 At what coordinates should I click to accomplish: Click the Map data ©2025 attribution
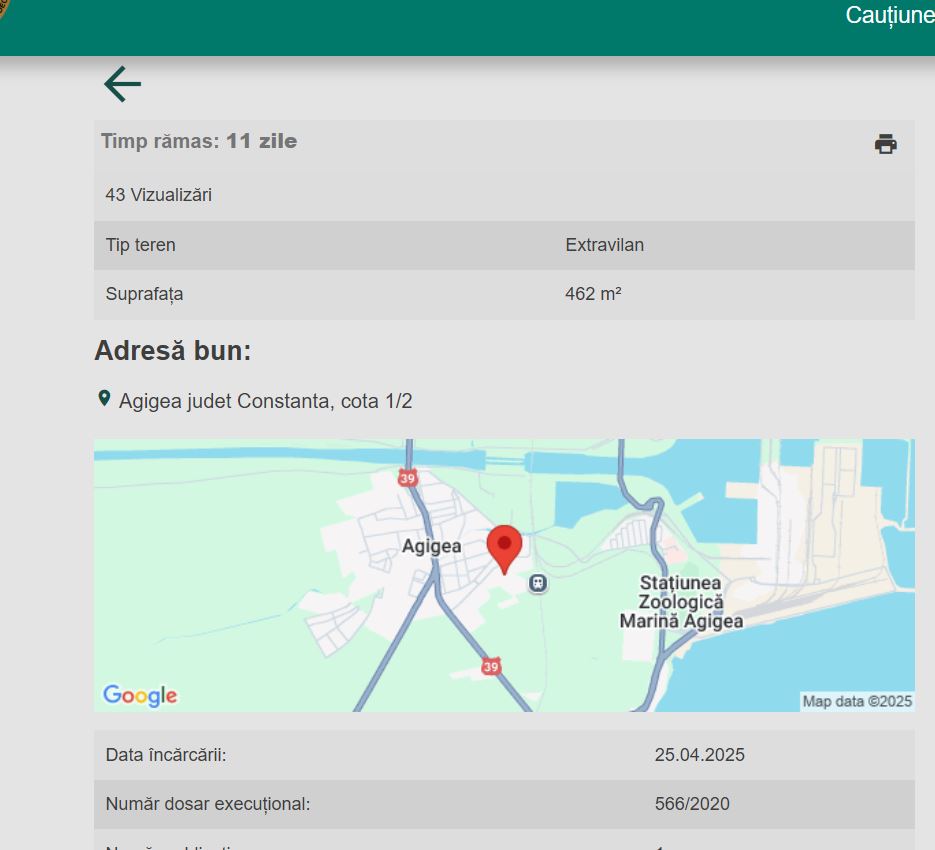pyautogui.click(x=857, y=701)
